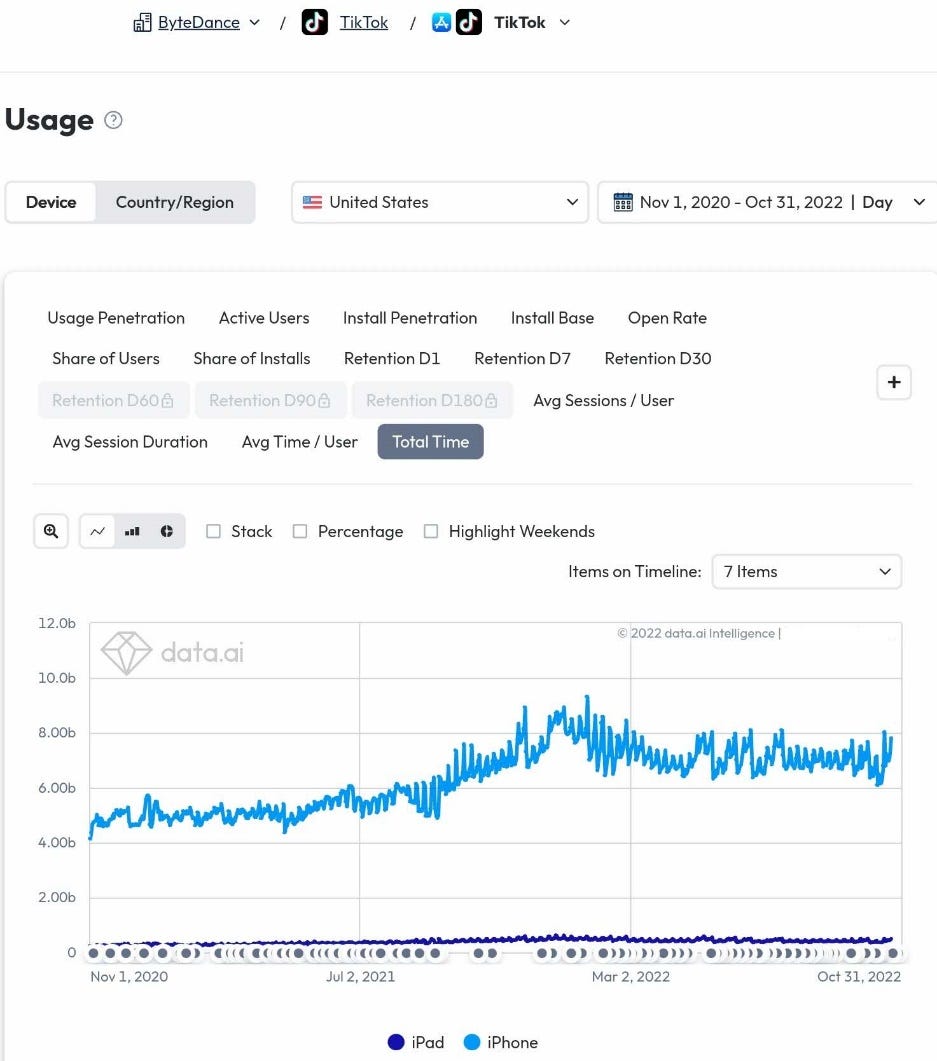Switch to line chart view
937x1061 pixels.
[97, 531]
